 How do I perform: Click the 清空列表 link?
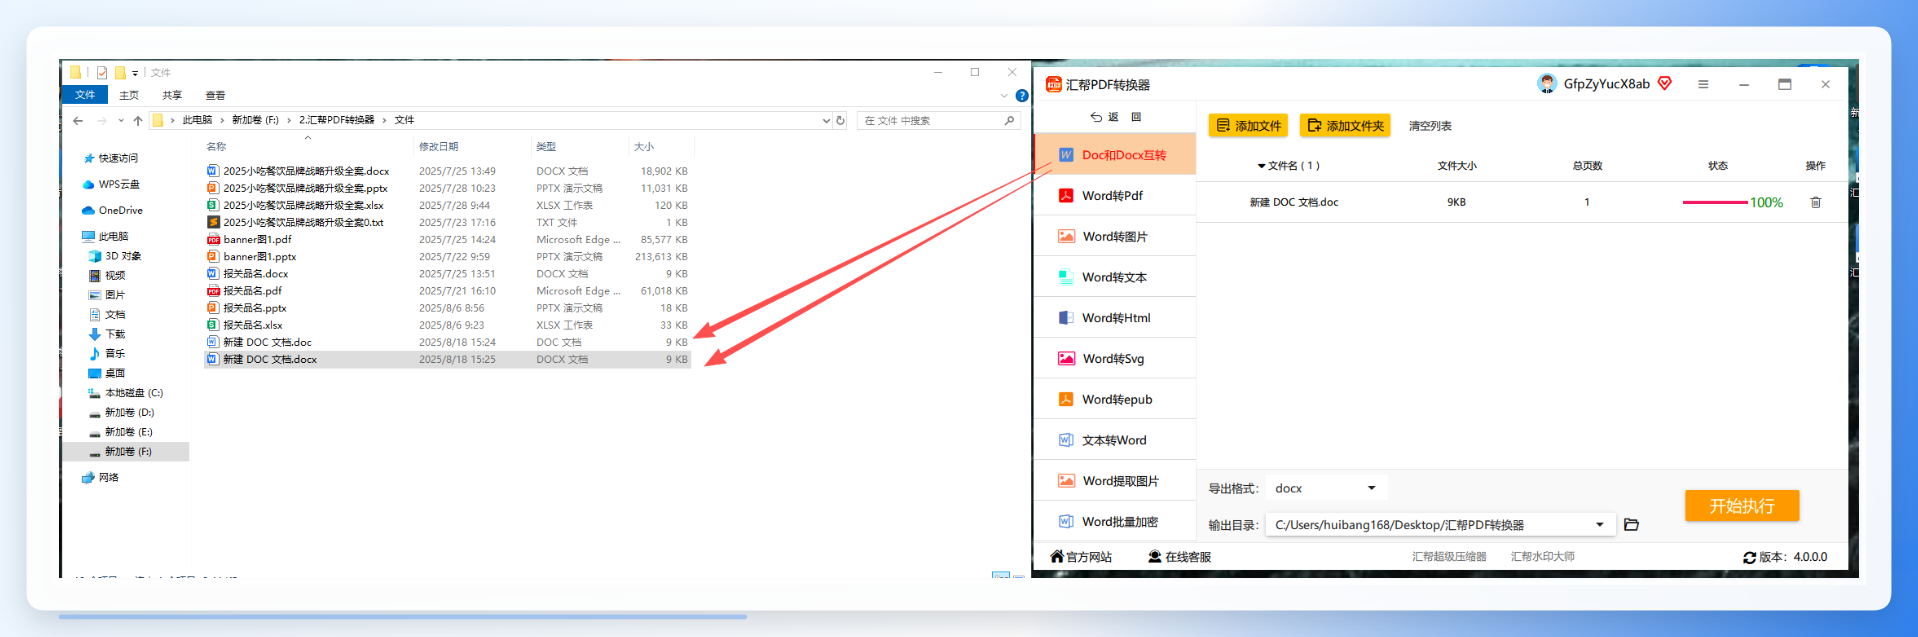click(x=1430, y=126)
